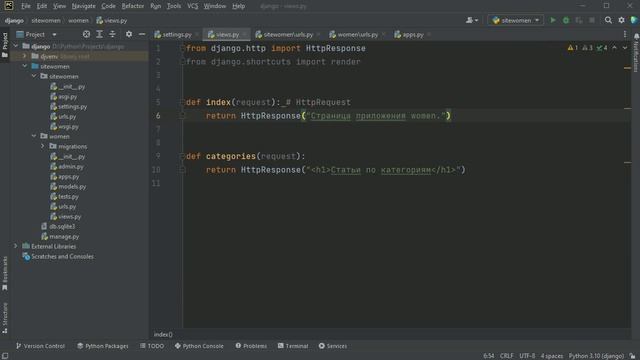Open TODO tool window
The height and width of the screenshot is (360, 640).
click(152, 346)
